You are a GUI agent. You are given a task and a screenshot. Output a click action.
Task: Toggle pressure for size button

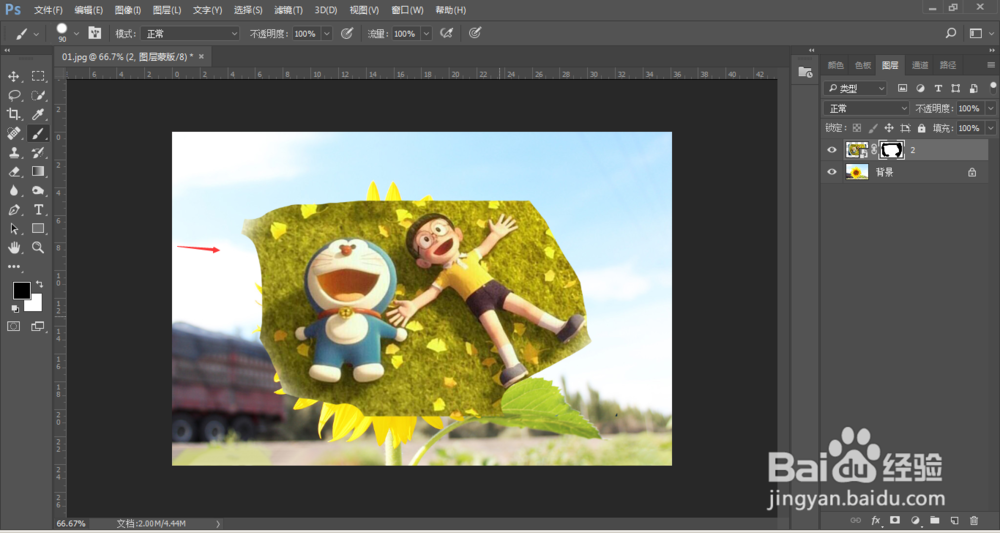tap(474, 33)
